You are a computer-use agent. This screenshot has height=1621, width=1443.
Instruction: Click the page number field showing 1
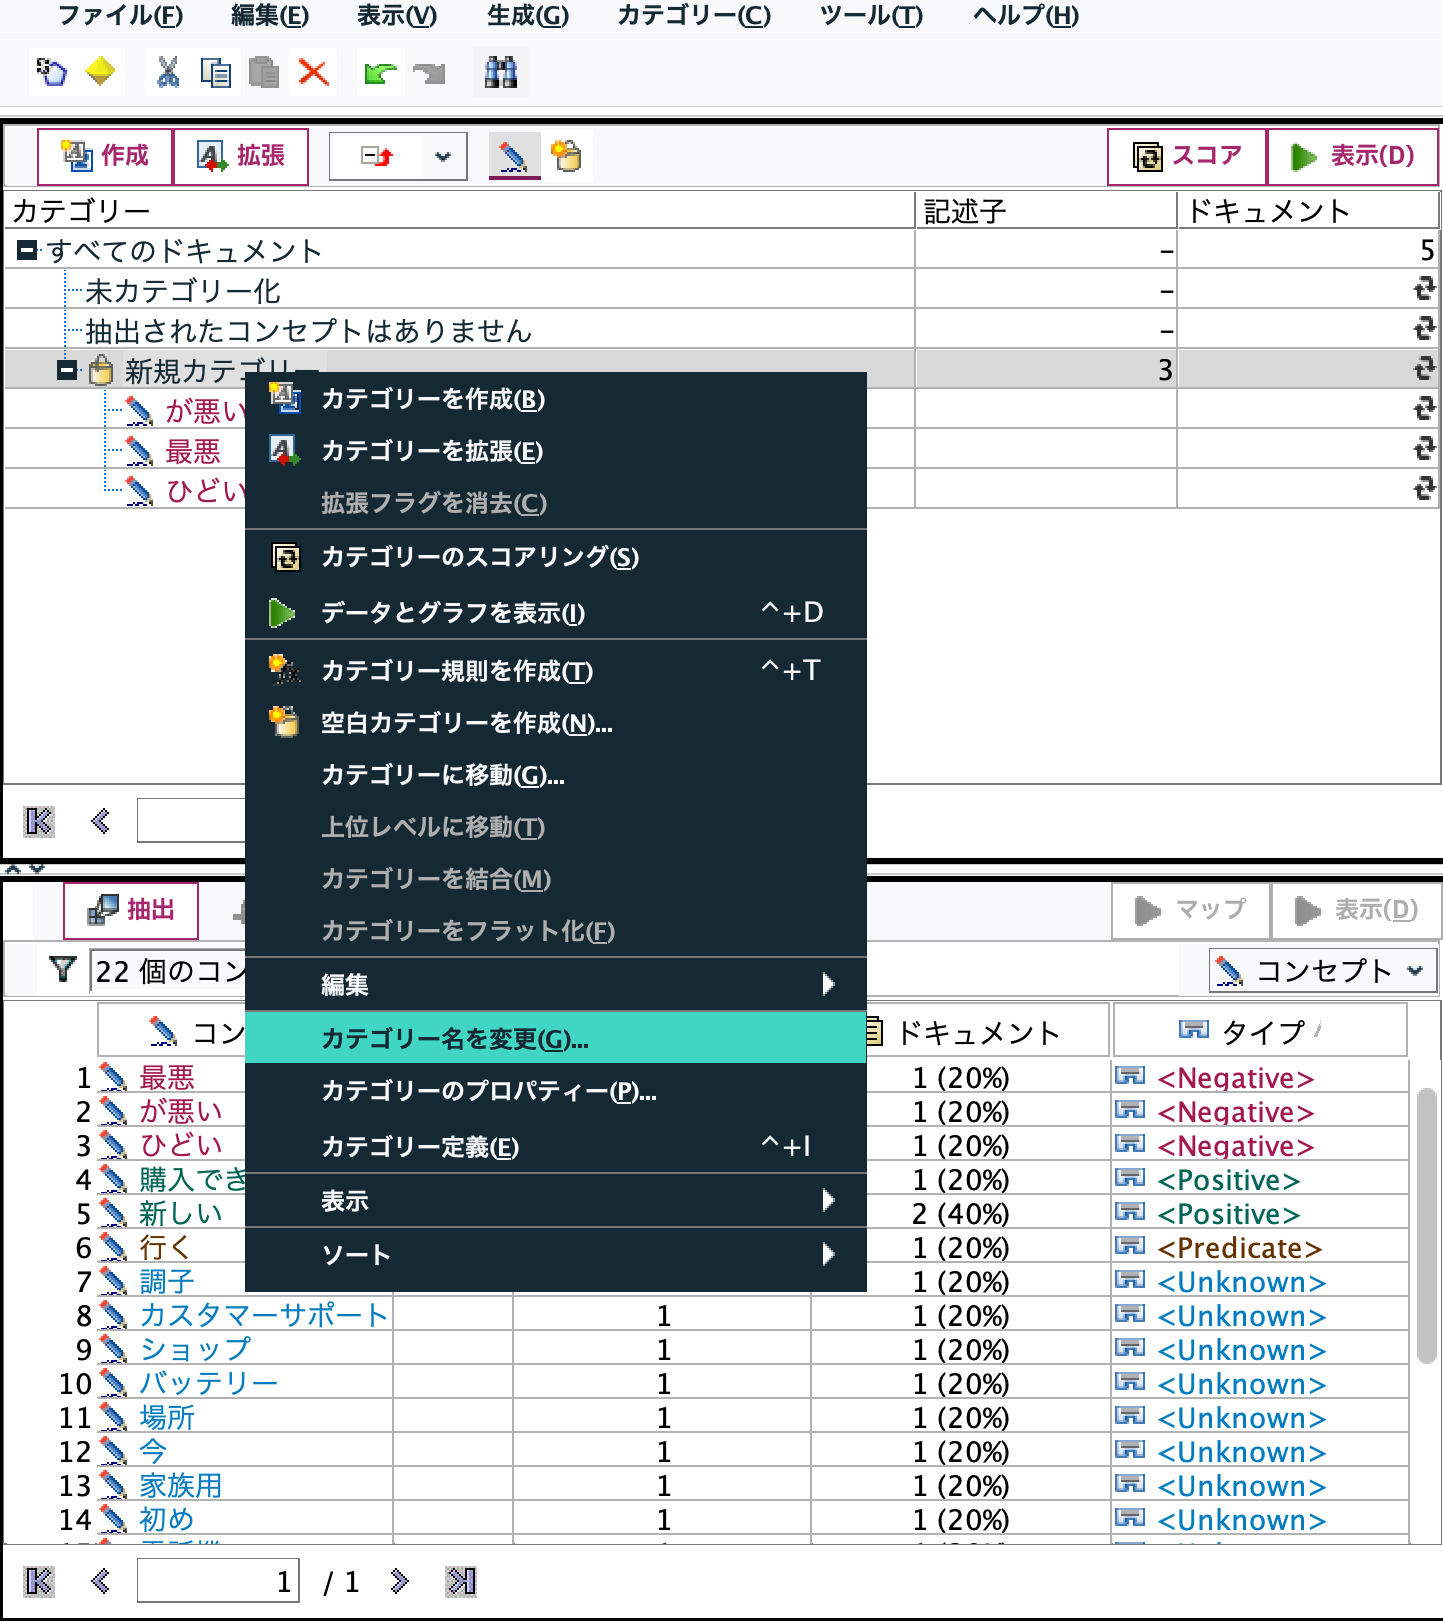pyautogui.click(x=218, y=1581)
